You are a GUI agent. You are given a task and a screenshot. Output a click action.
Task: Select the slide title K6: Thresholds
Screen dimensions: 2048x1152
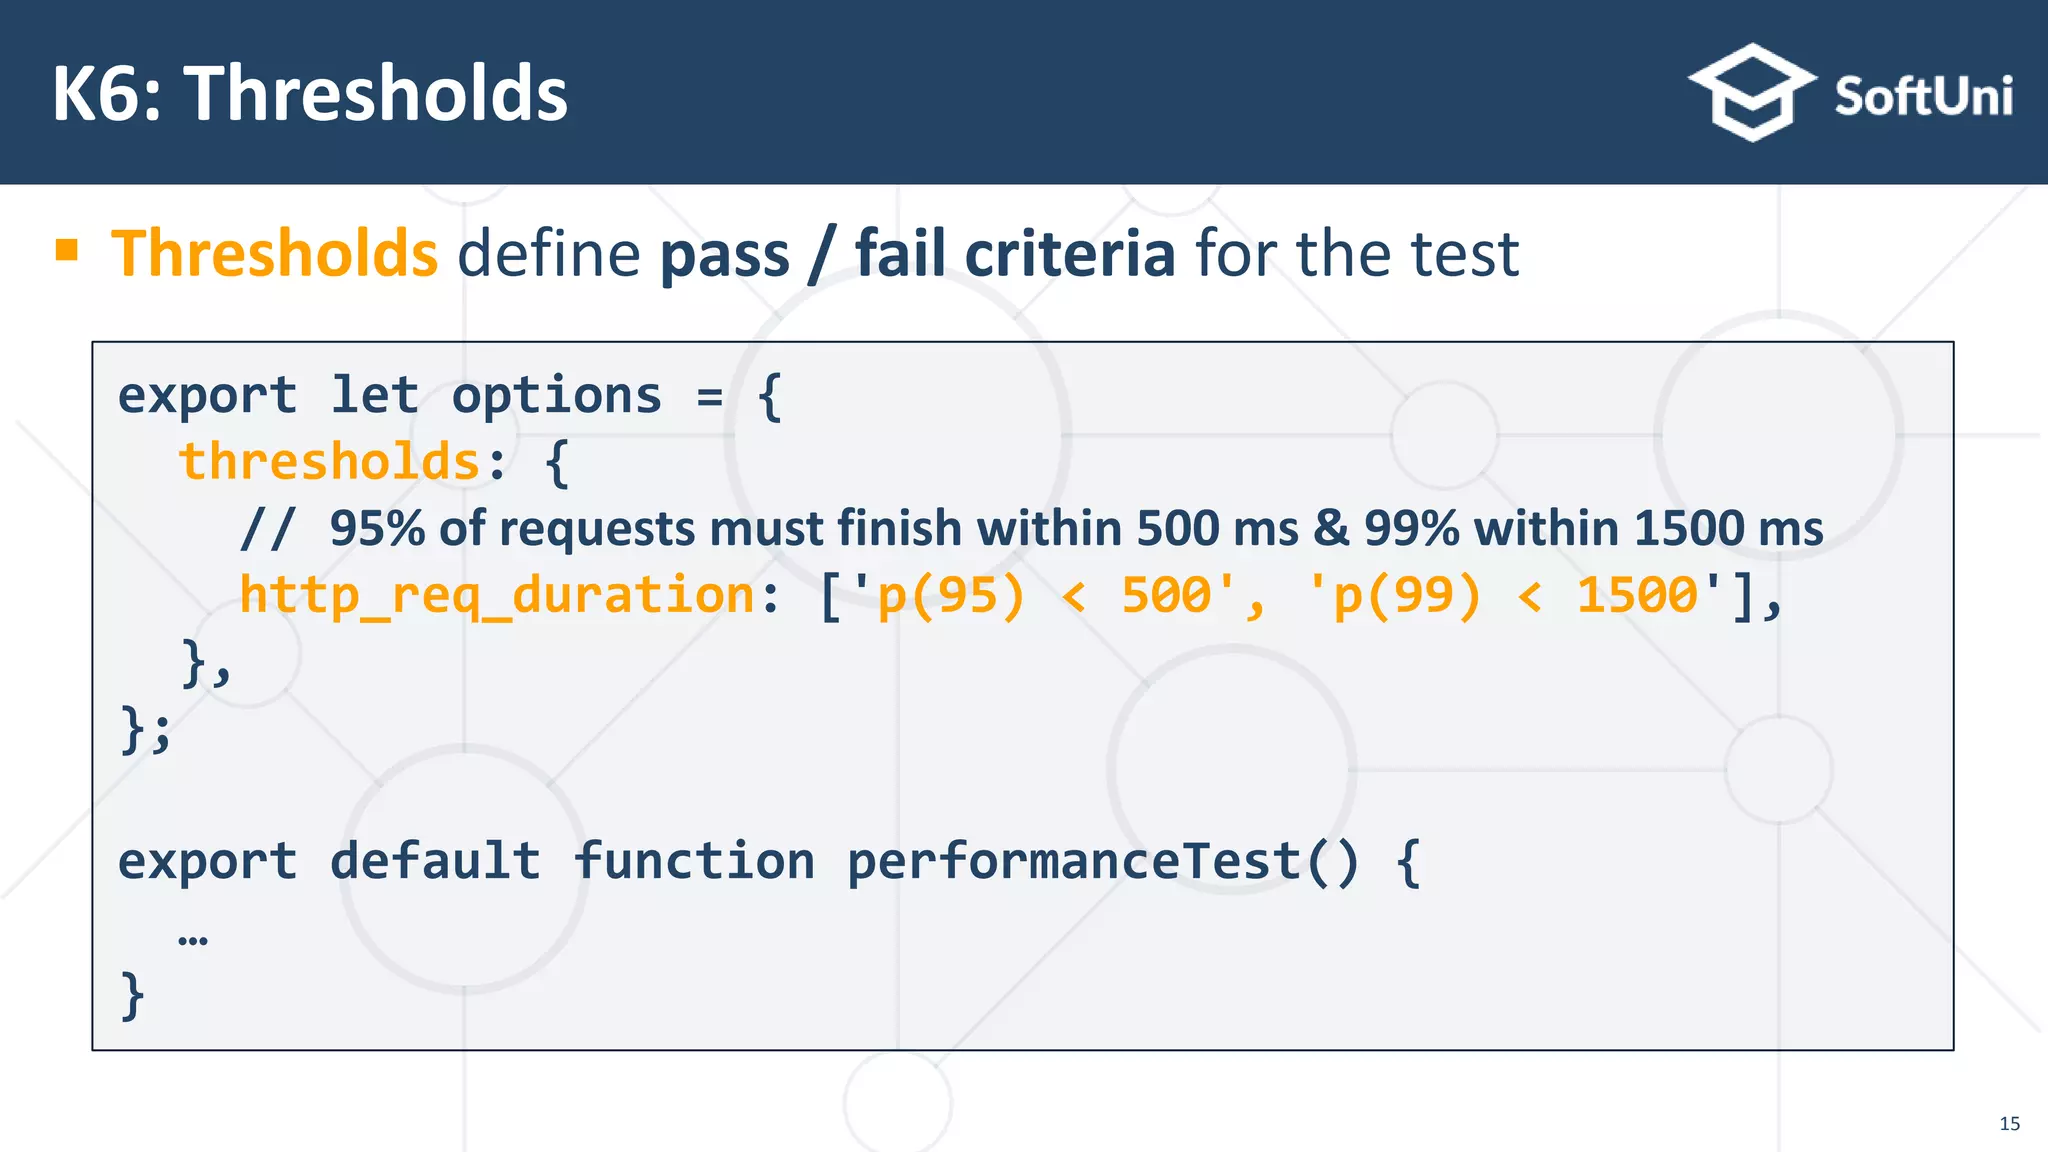click(x=310, y=93)
